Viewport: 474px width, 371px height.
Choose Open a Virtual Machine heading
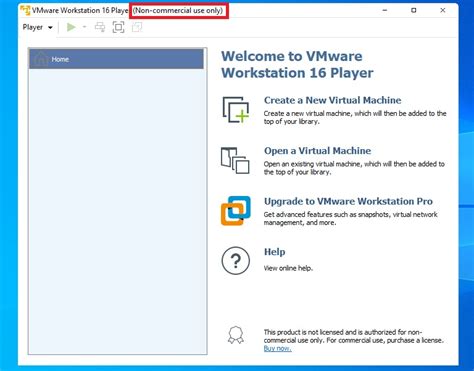317,151
